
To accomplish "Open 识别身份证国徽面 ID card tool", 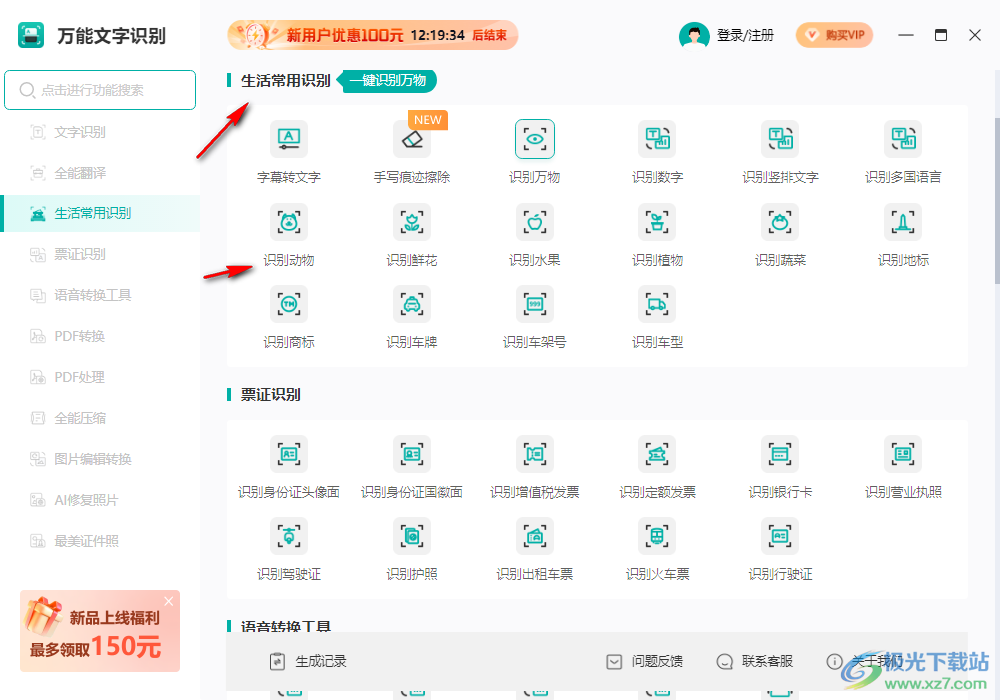I will pyautogui.click(x=412, y=454).
